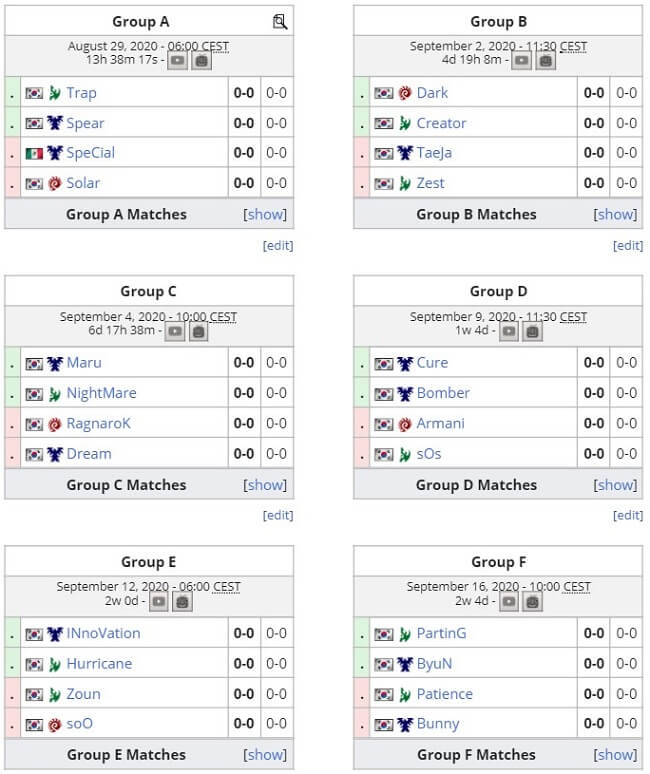The height and width of the screenshot is (774, 650).
Task: Click the Group B calendar icon
Action: 545,61
